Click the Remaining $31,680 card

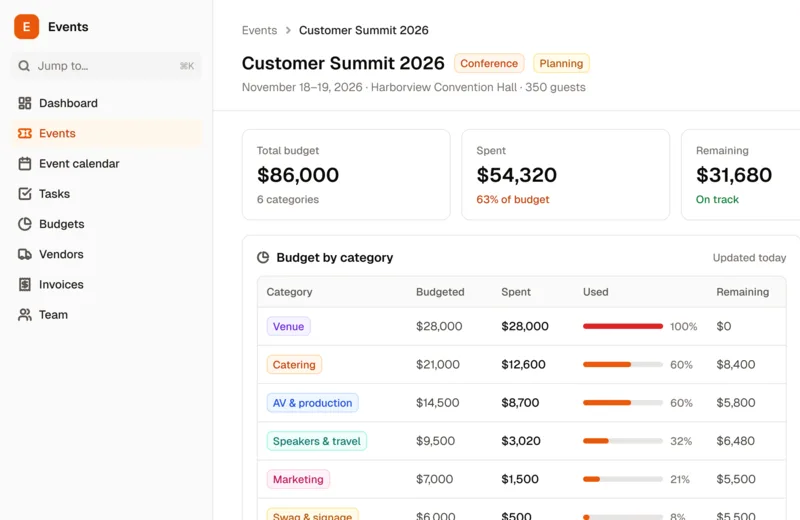pos(741,175)
